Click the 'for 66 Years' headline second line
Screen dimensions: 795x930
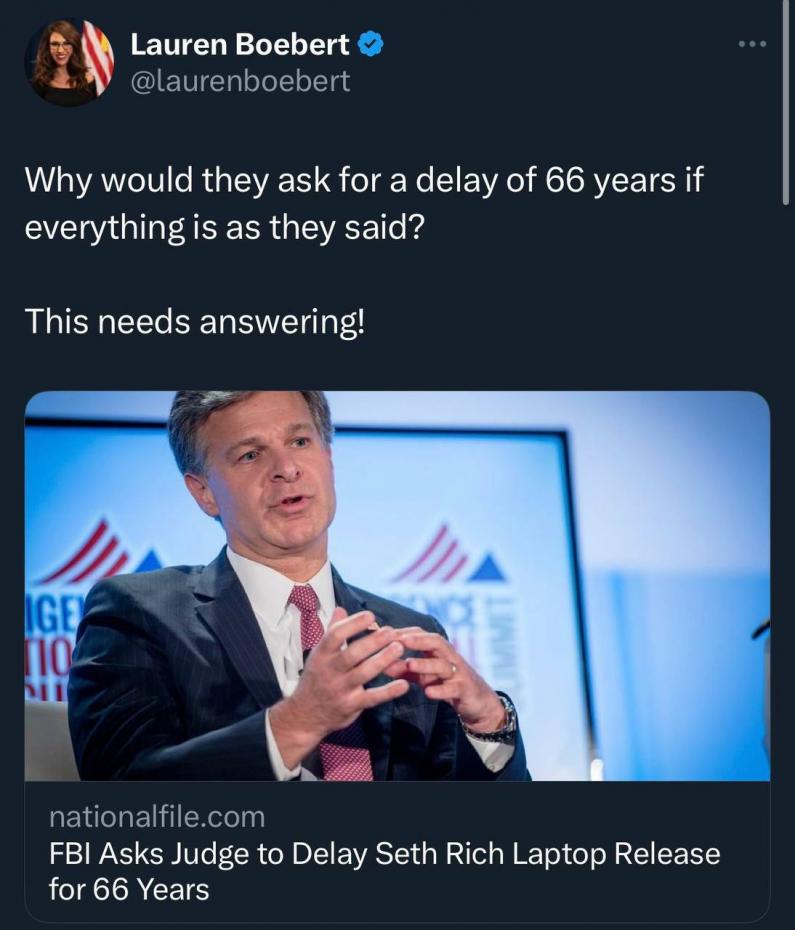coord(129,889)
